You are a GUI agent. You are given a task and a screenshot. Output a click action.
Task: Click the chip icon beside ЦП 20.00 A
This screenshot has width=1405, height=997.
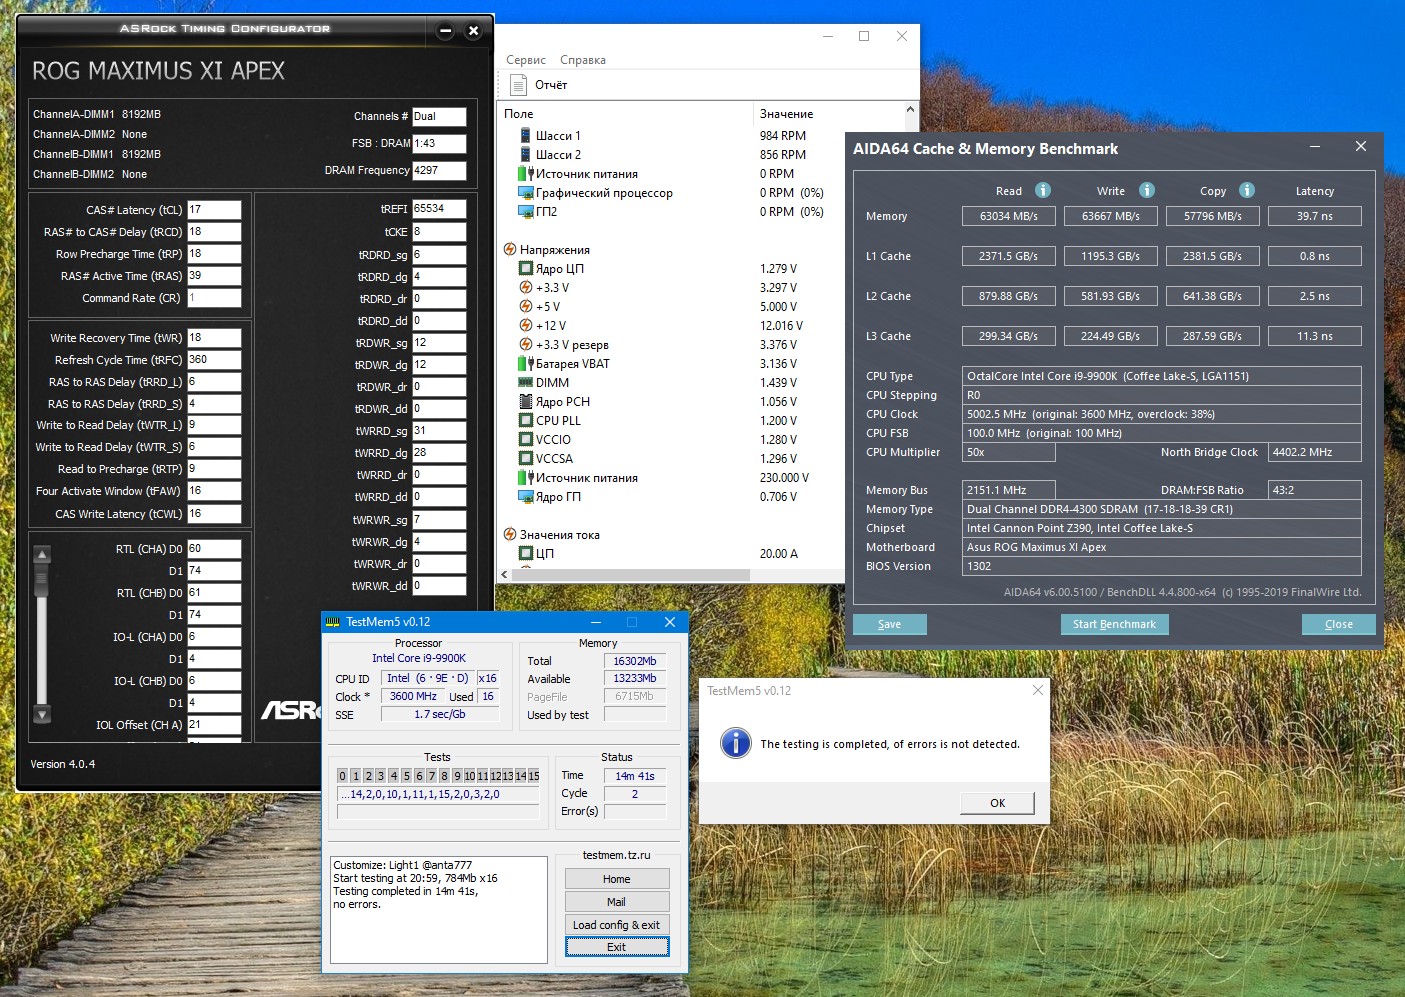[x=525, y=553]
